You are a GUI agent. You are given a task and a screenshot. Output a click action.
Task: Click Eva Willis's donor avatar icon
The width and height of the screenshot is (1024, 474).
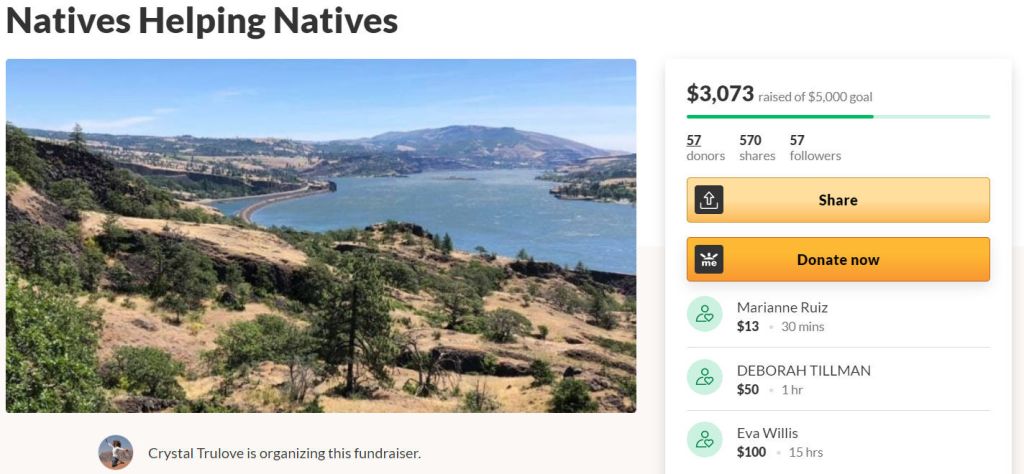[x=704, y=441]
